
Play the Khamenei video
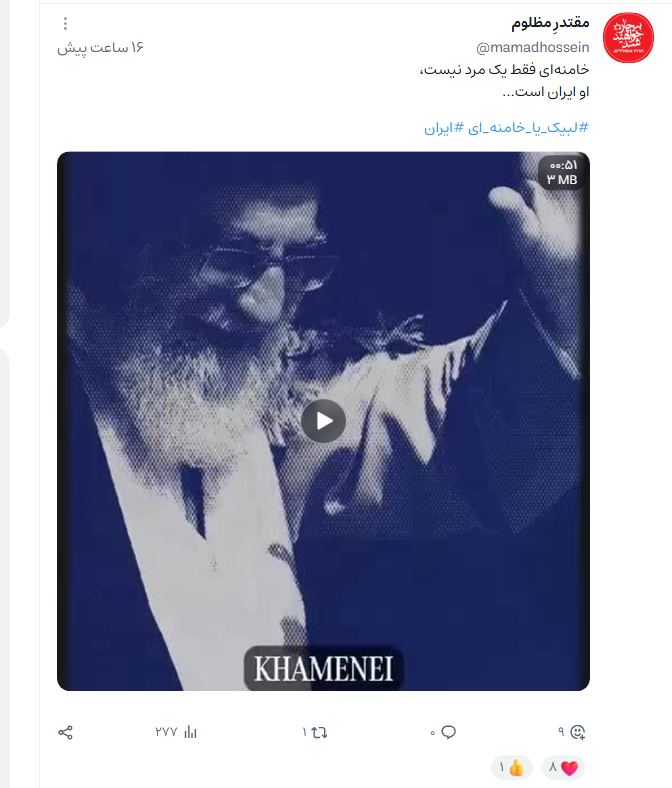tap(323, 421)
